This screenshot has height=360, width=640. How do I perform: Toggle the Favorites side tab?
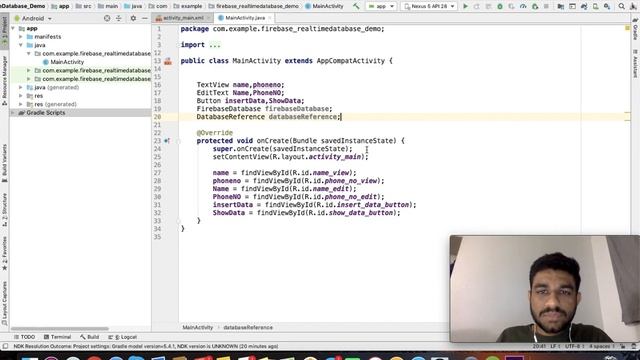(x=4, y=253)
